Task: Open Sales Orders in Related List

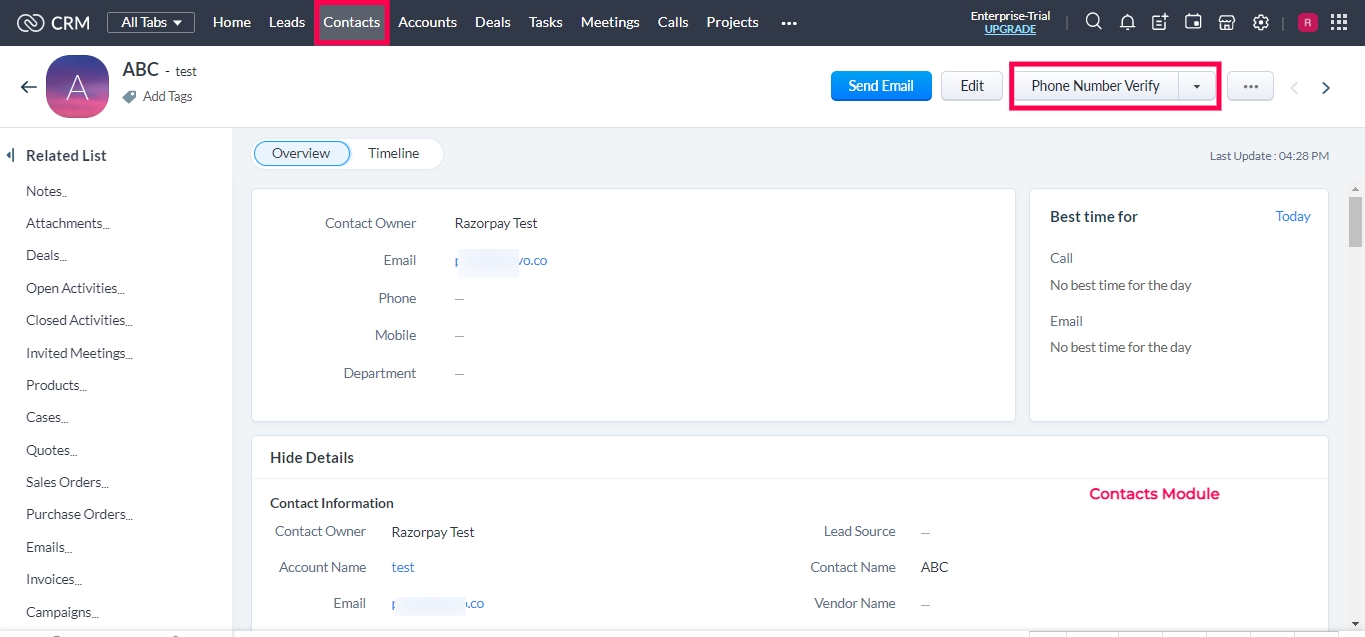Action: click(x=67, y=482)
